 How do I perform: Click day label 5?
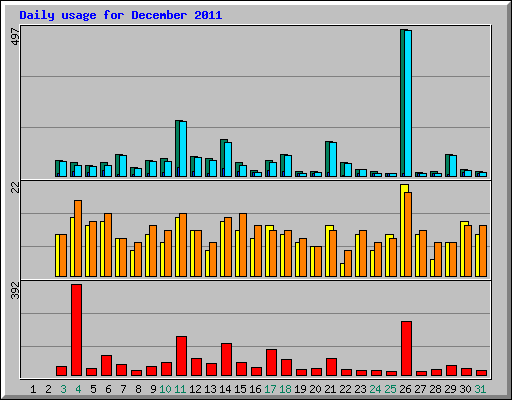pyautogui.click(x=93, y=389)
